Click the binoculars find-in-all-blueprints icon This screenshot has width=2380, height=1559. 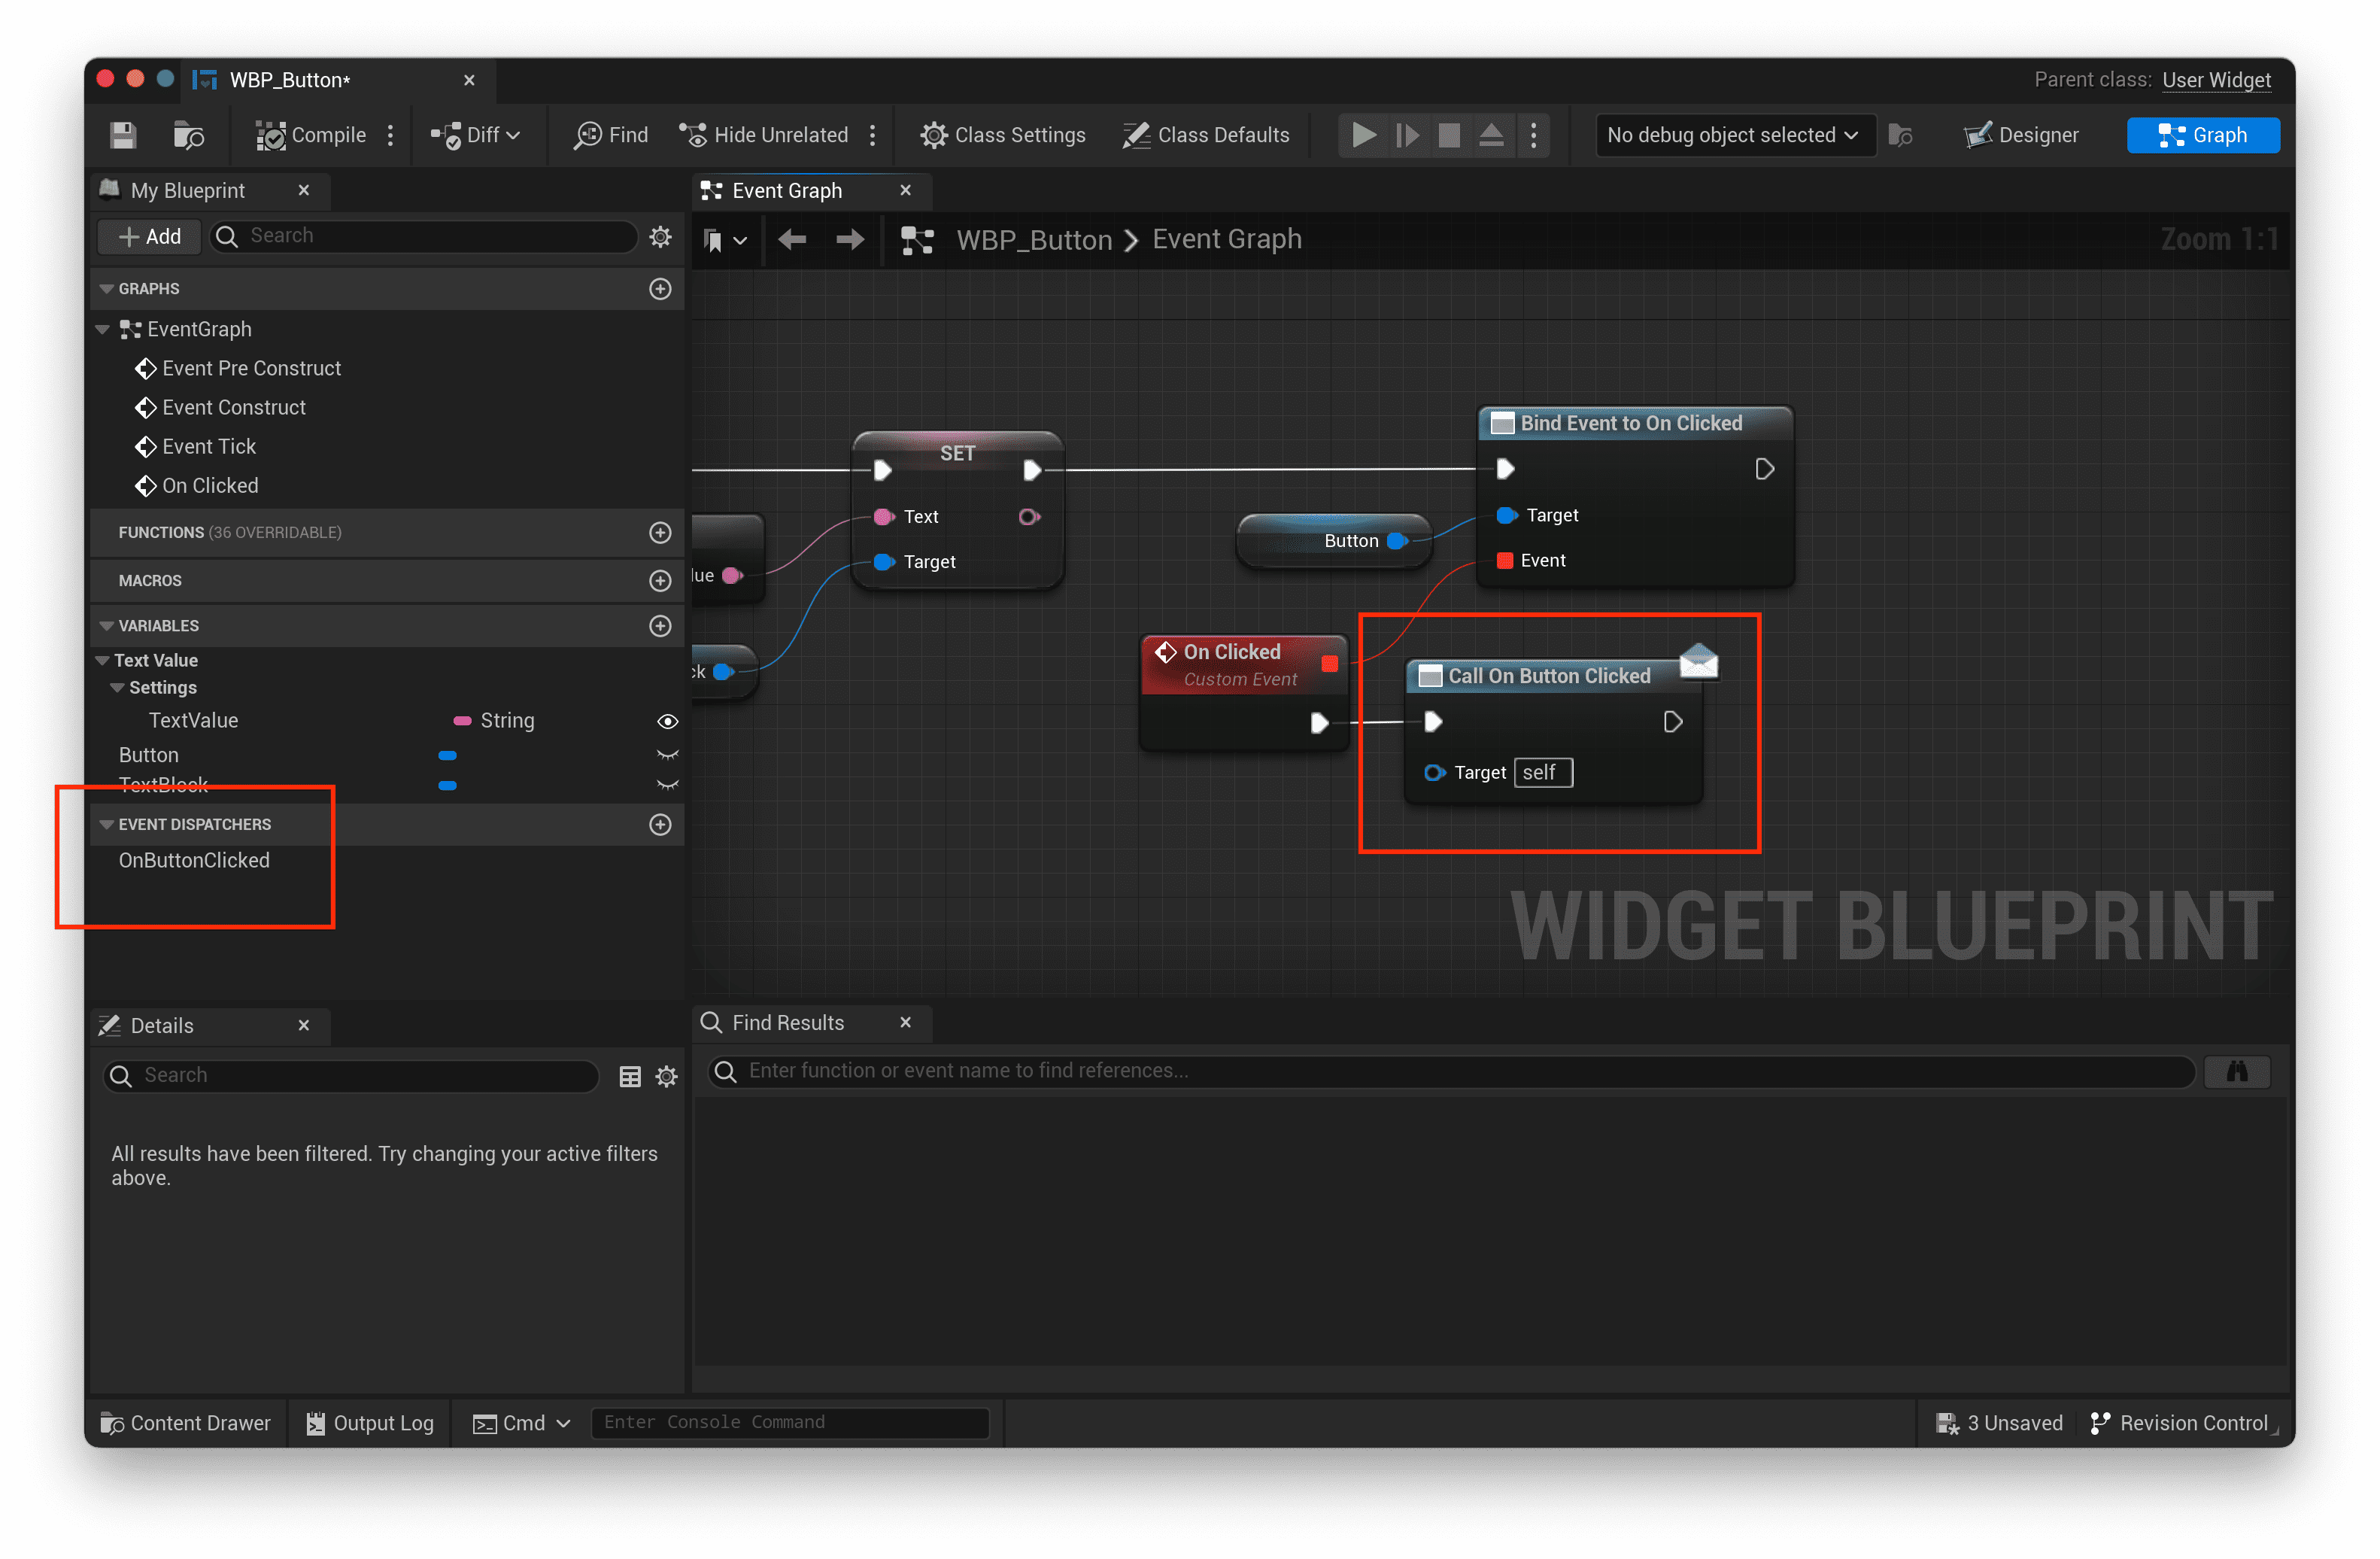pyautogui.click(x=2237, y=1071)
